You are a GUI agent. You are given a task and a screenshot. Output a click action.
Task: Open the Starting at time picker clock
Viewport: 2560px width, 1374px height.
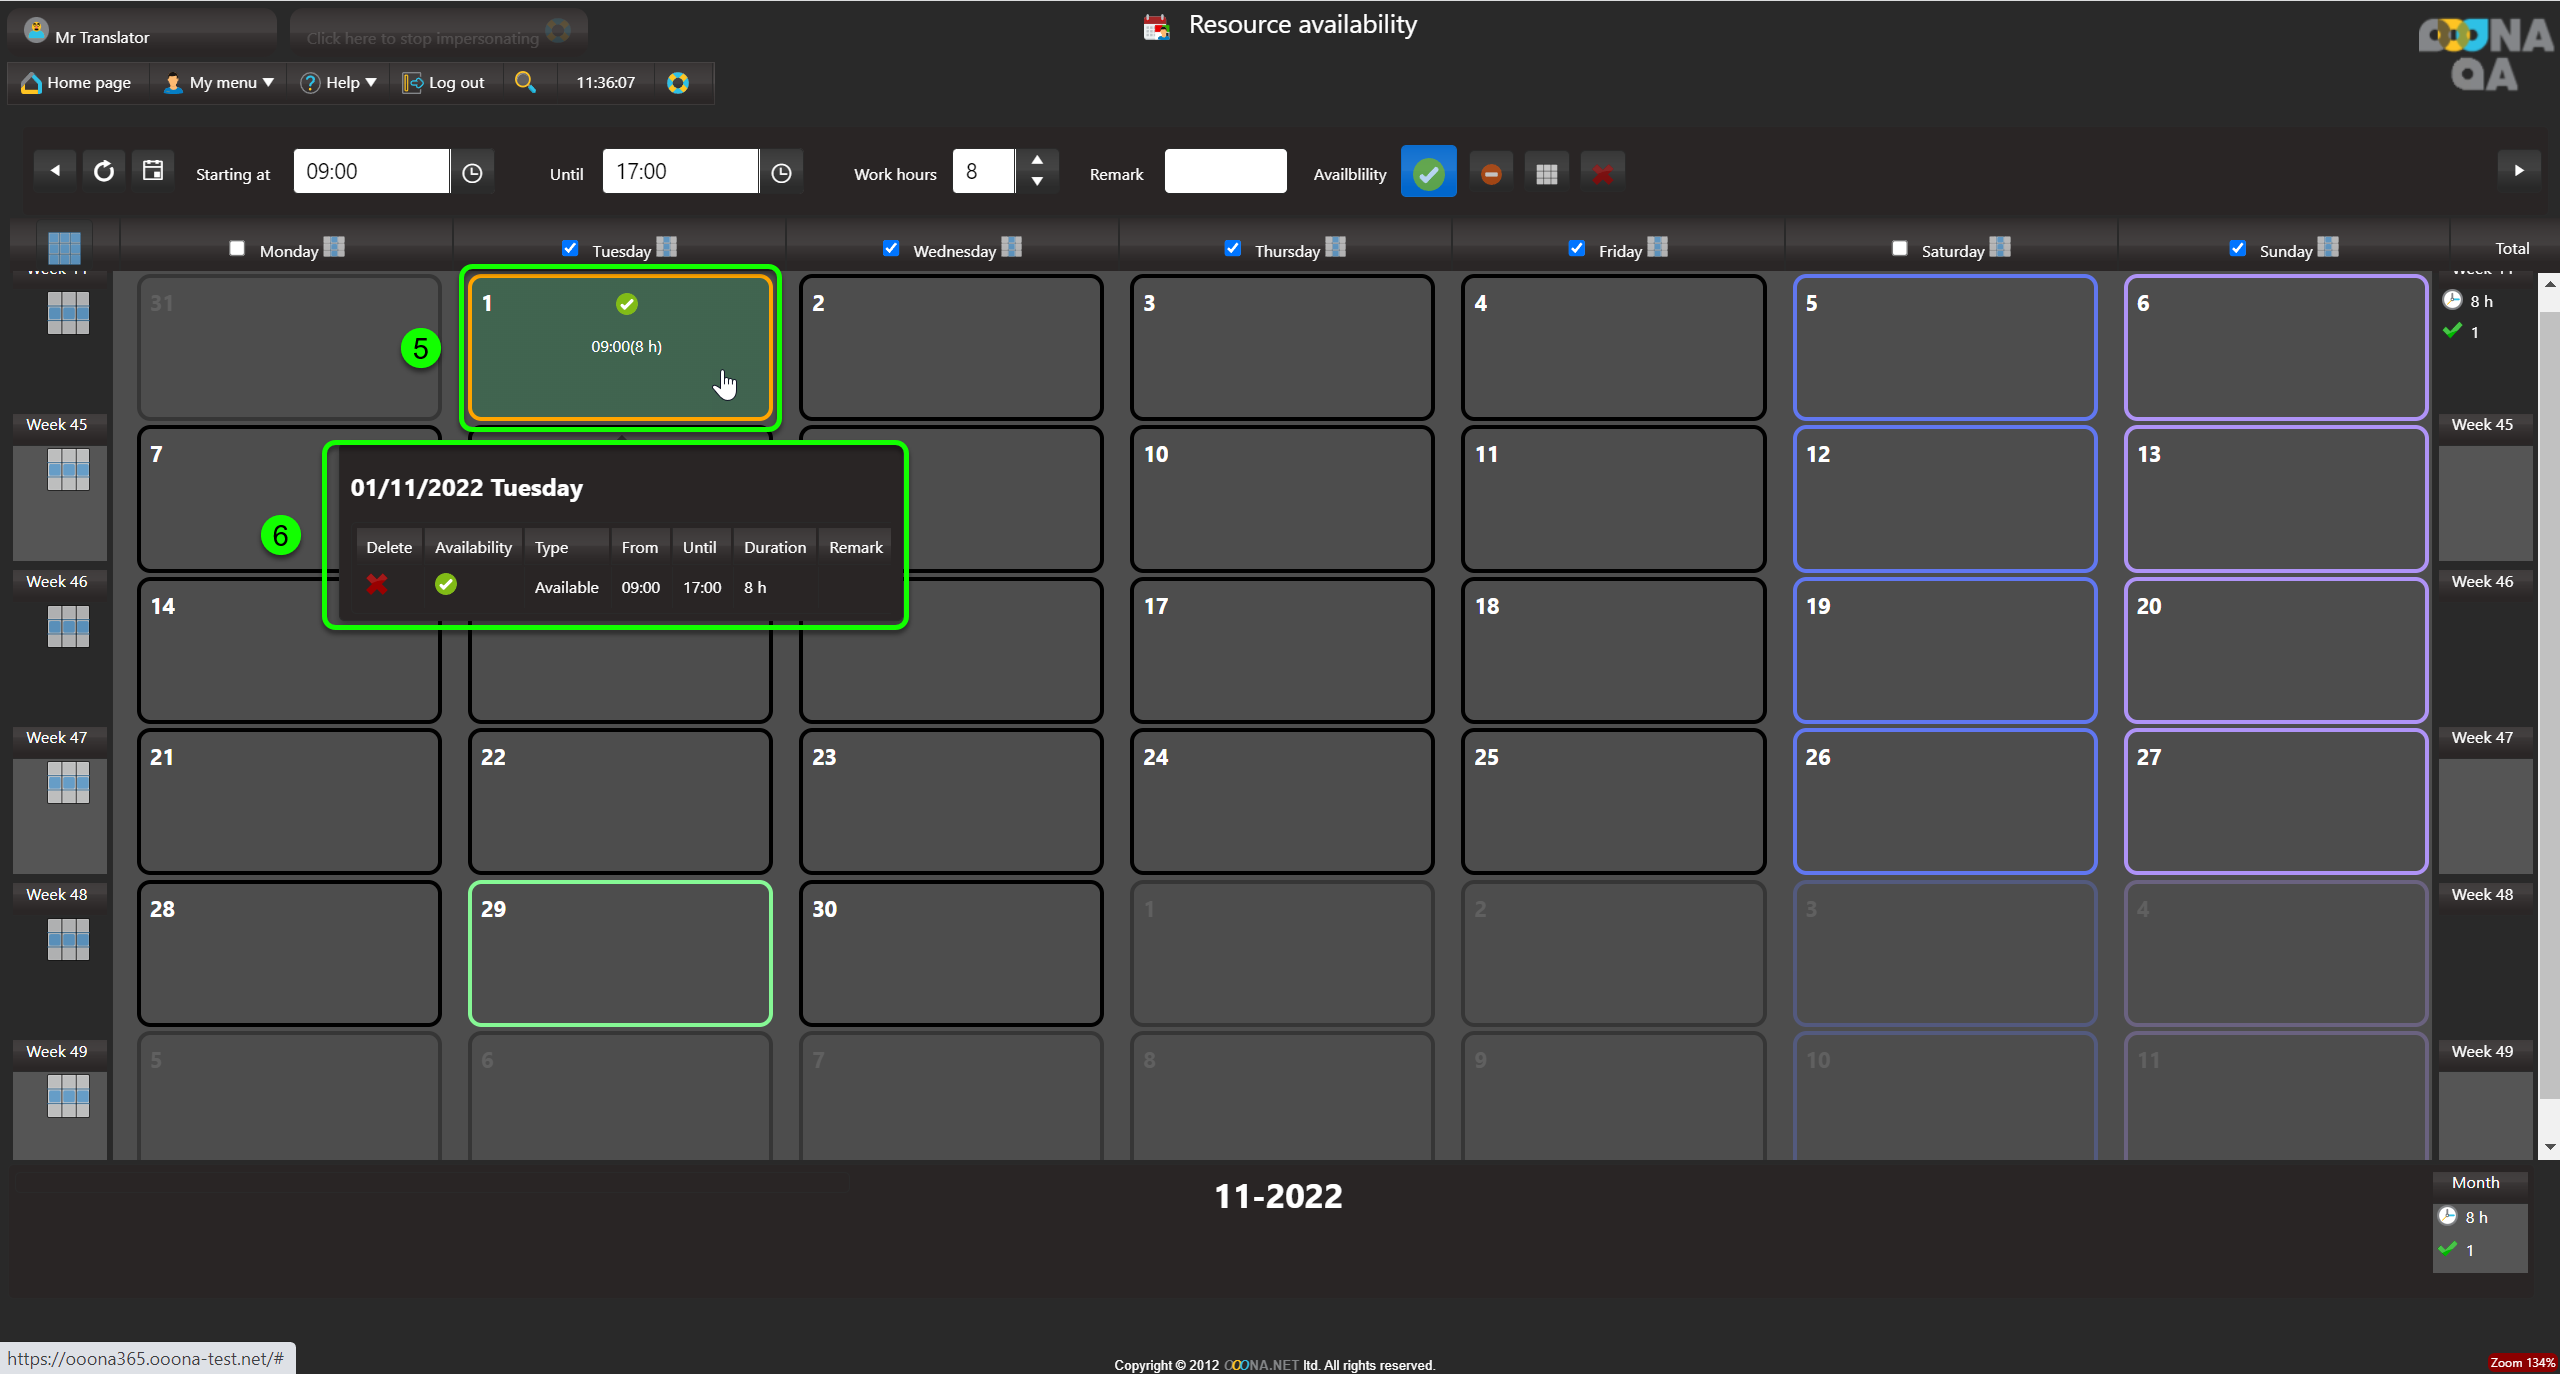[x=472, y=173]
